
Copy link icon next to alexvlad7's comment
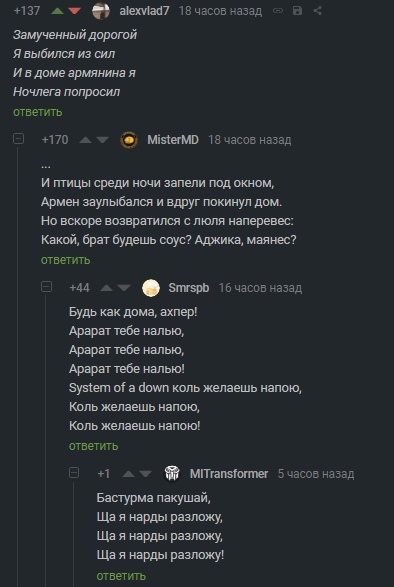(x=278, y=10)
